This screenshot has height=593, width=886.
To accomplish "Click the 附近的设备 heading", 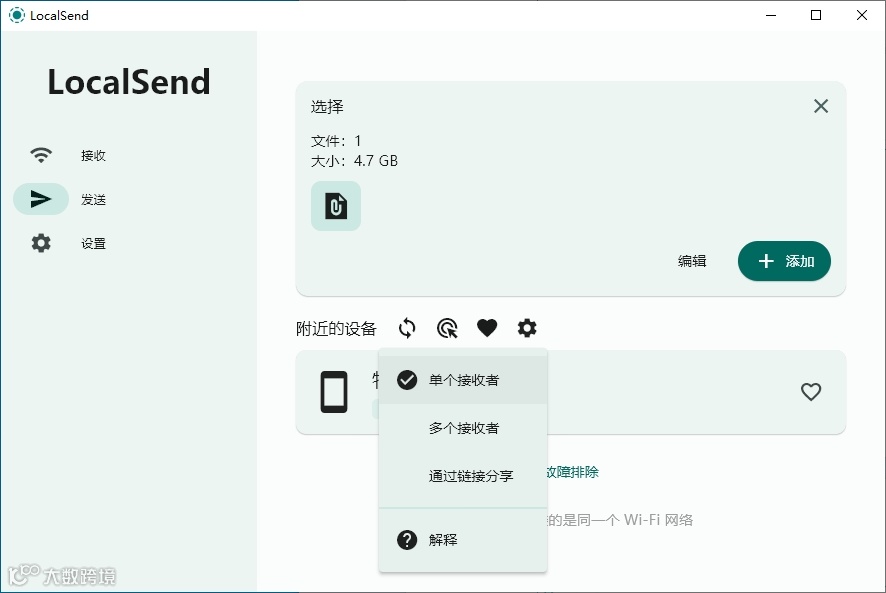I will (x=336, y=328).
